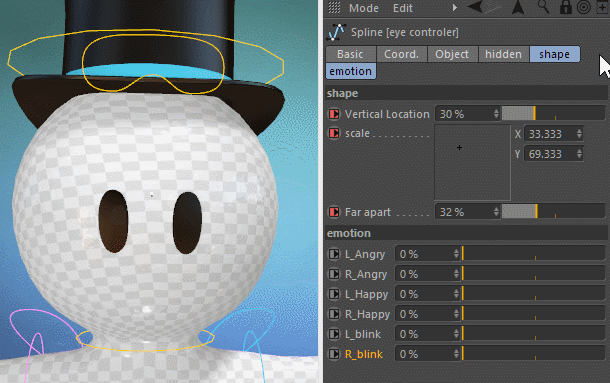Viewport: 610px width, 383px height.
Task: Adjust the R_blink slider
Action: (x=533, y=354)
